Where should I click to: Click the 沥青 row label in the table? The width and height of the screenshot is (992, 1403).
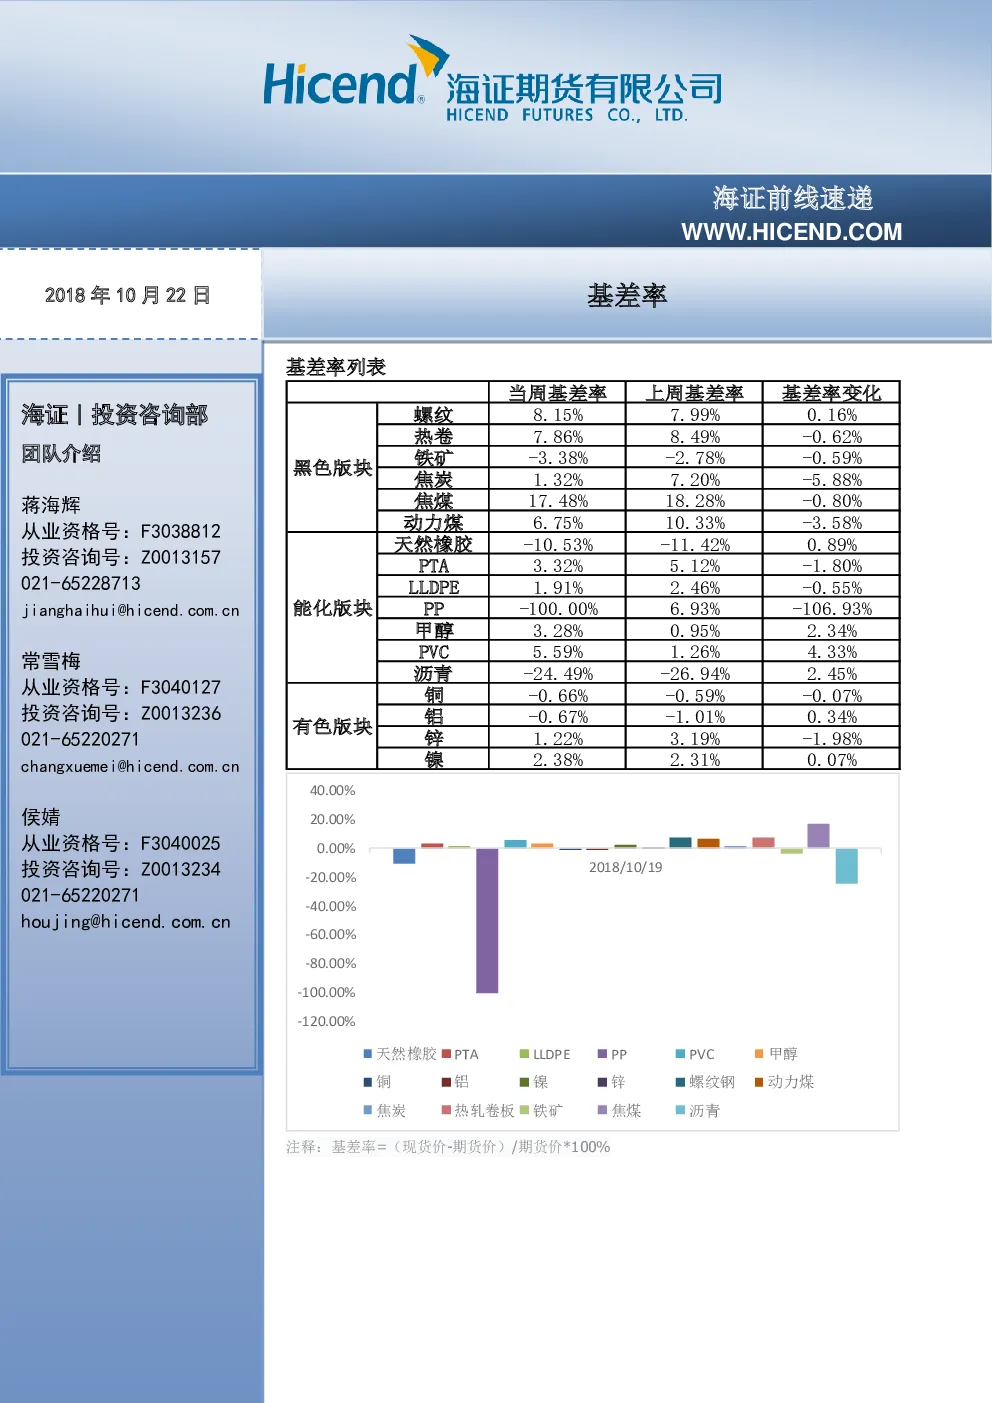433,674
